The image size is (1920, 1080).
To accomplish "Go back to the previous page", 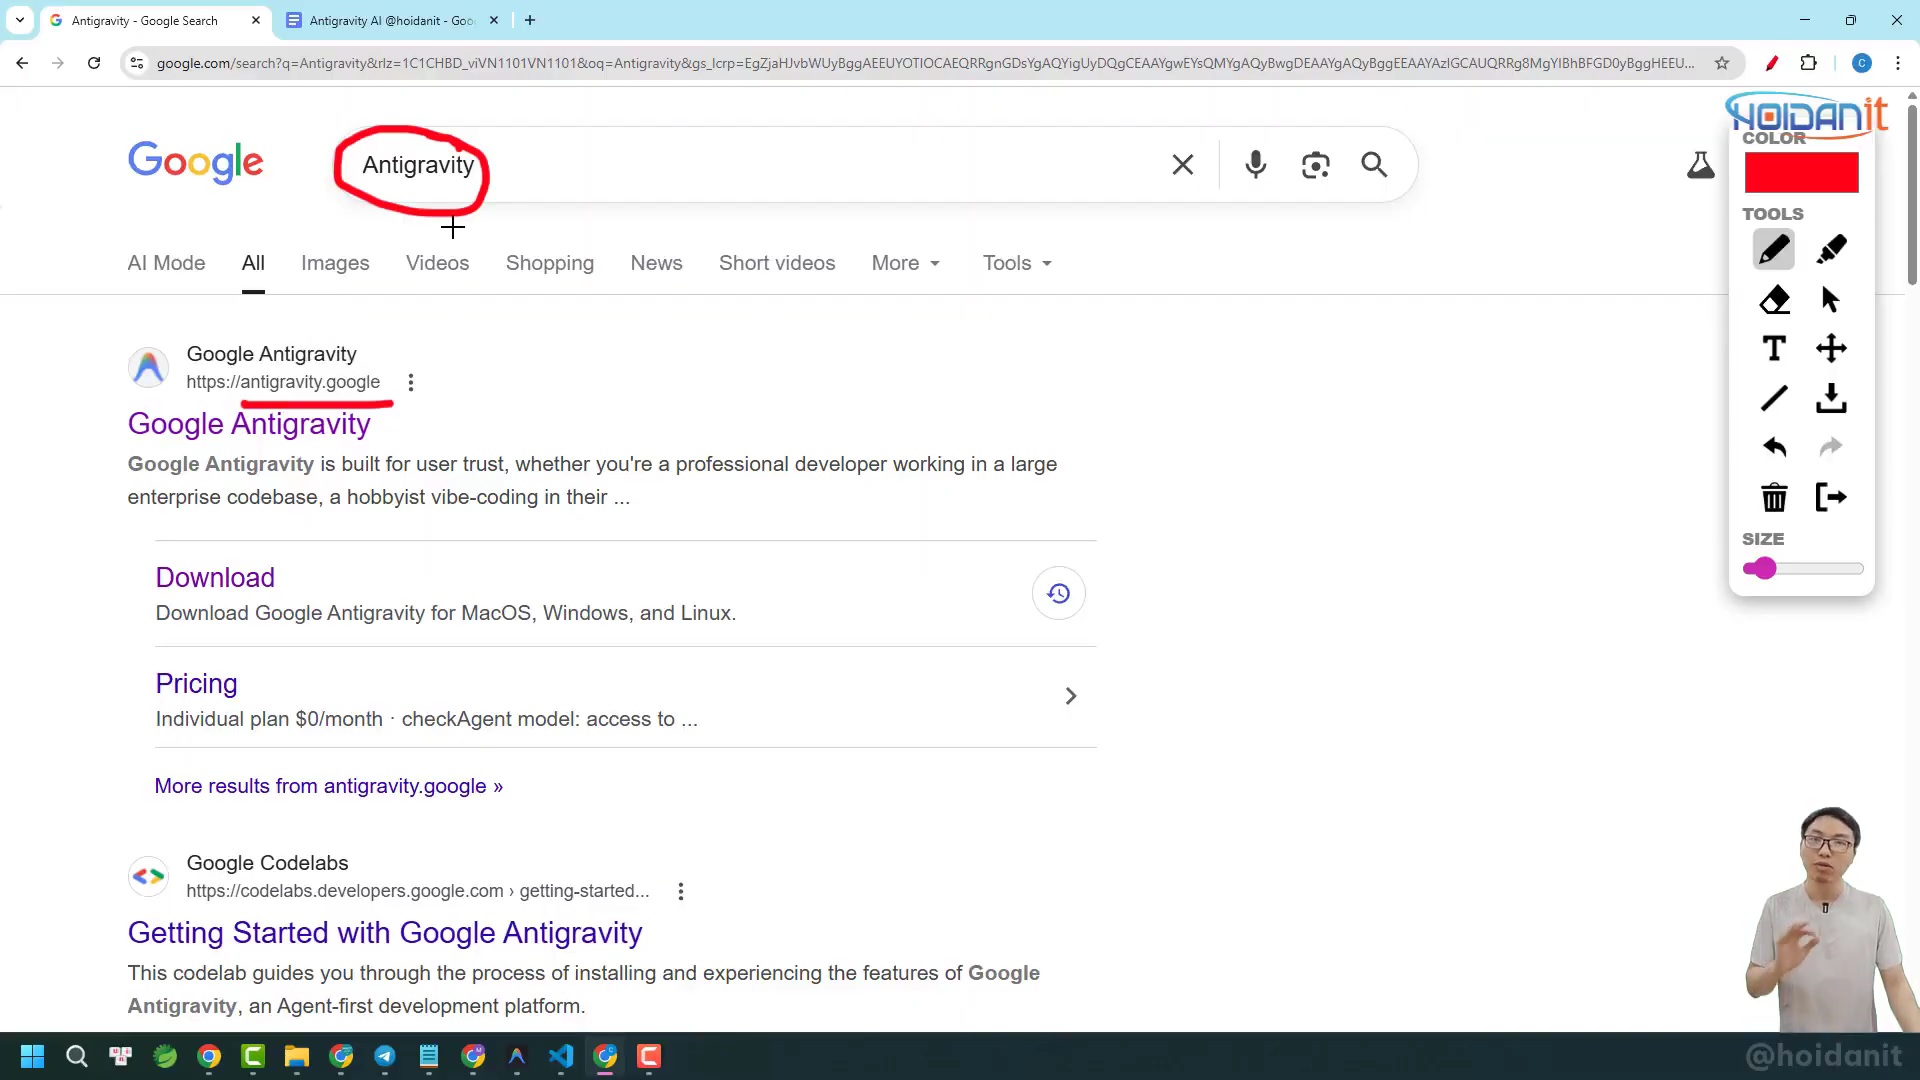I will pos(22,63).
